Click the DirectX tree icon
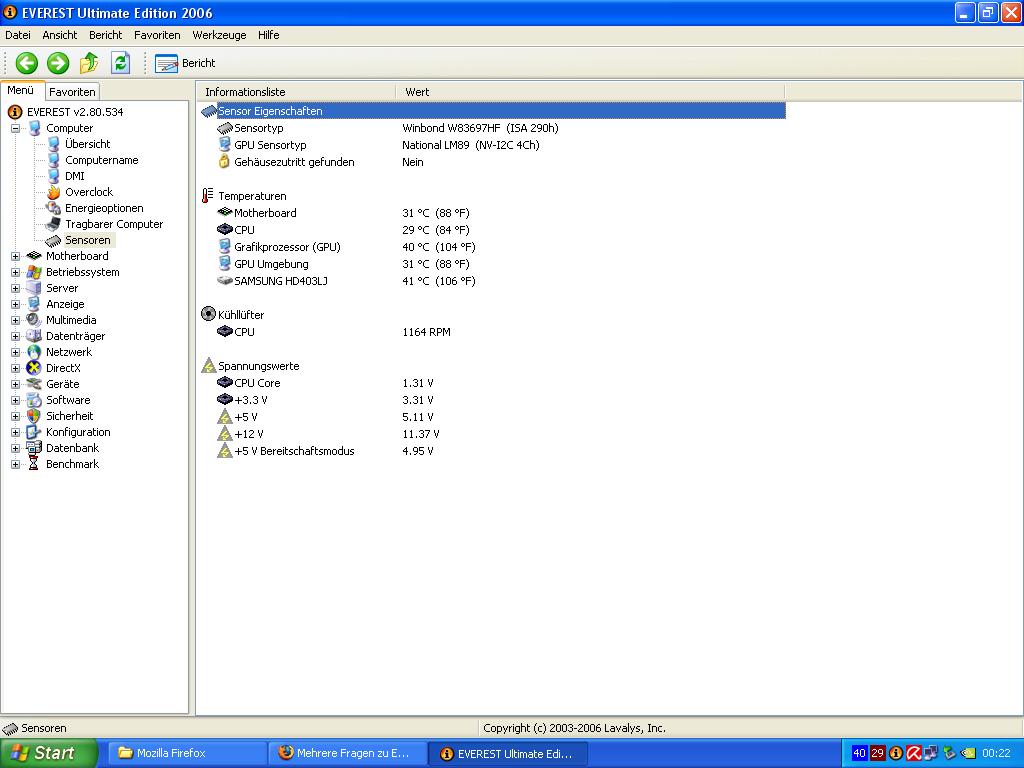Viewport: 1024px width, 768px height. 34,368
